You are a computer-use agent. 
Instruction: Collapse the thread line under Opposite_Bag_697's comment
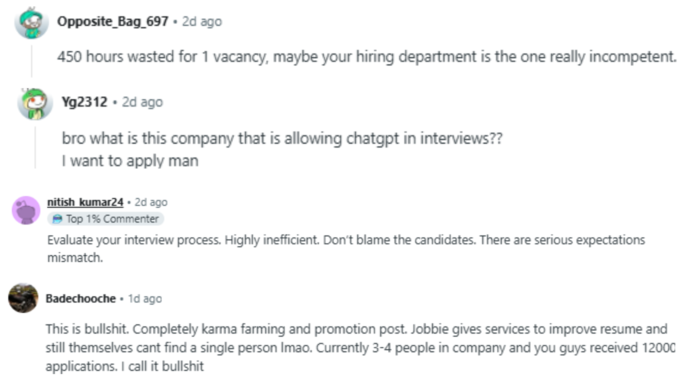[x=32, y=61]
